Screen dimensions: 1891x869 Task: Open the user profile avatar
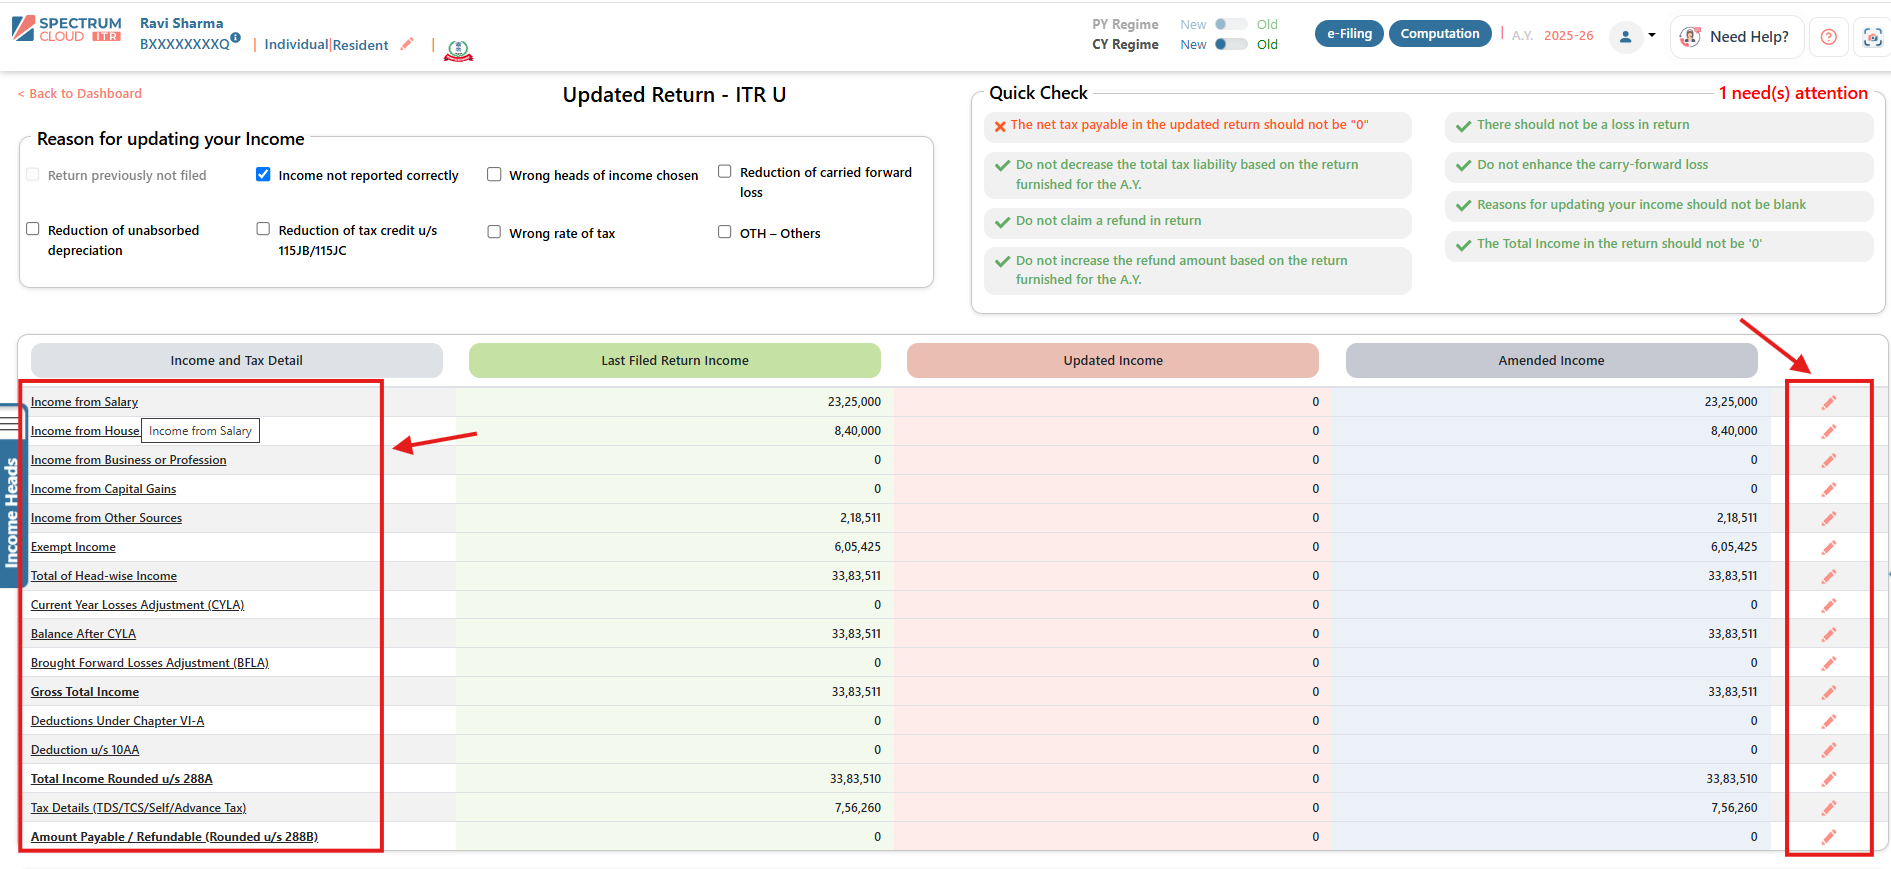1625,37
